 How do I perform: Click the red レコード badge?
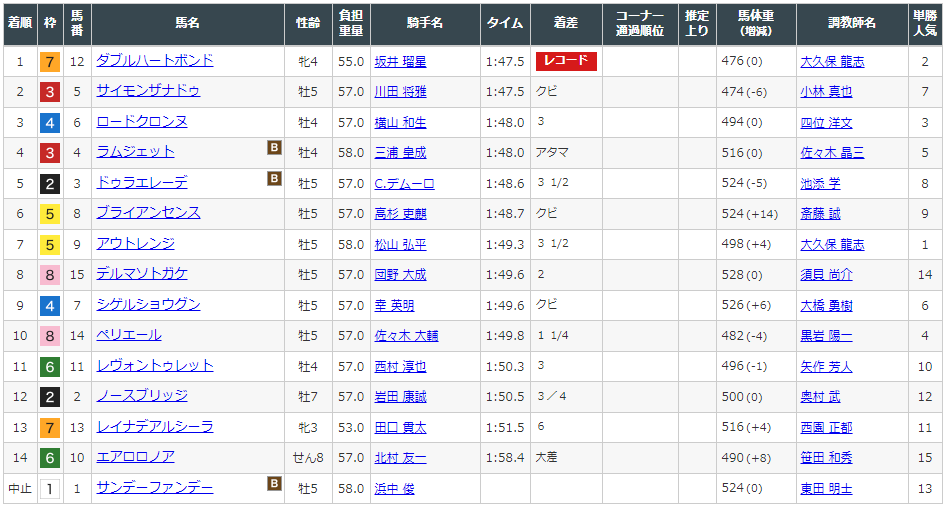[566, 61]
